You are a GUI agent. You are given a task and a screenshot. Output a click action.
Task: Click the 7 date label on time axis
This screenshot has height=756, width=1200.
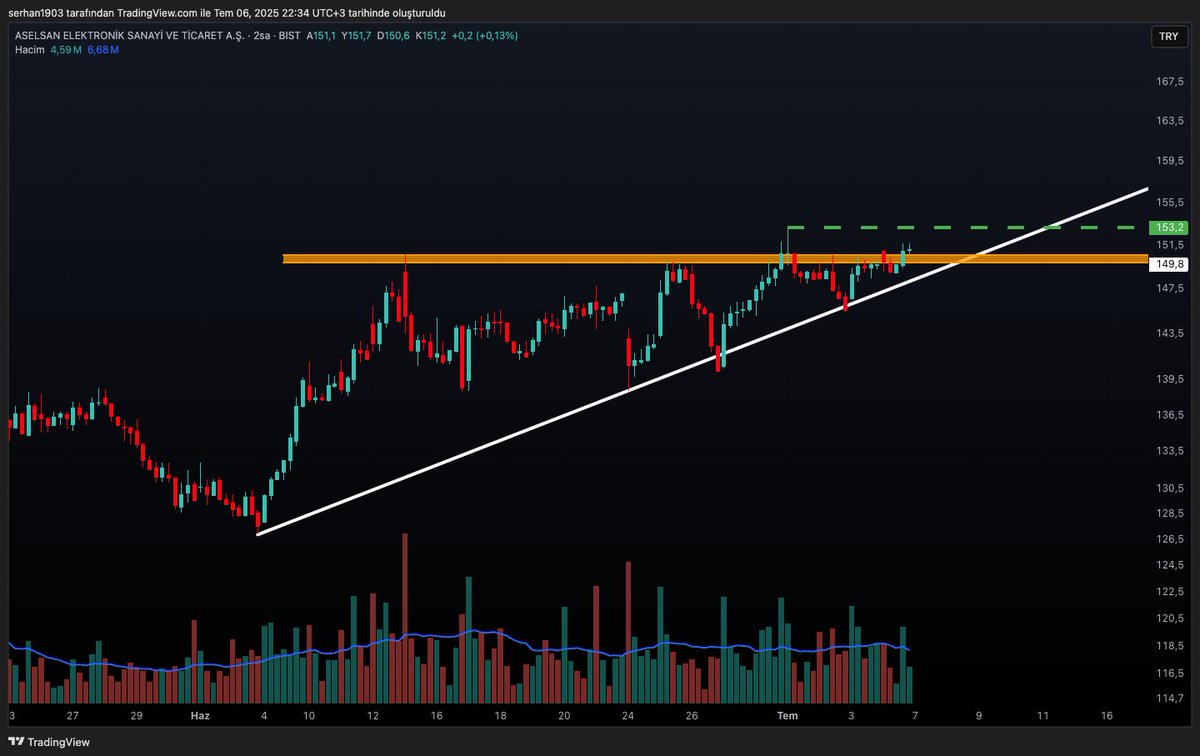[914, 716]
